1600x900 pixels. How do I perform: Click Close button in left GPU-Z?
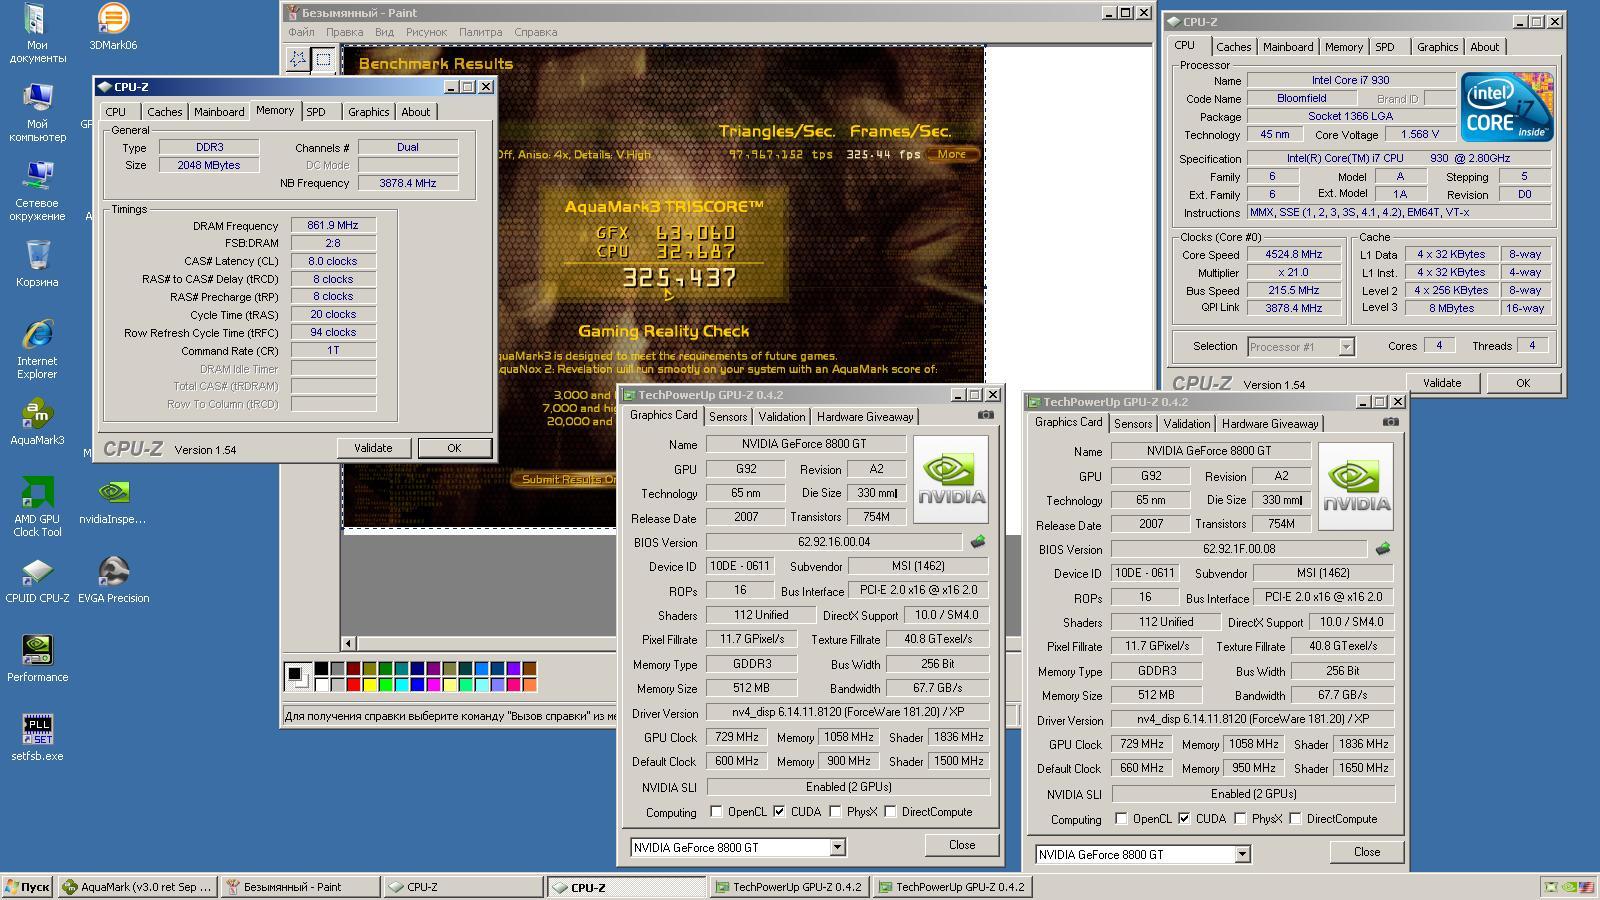point(962,845)
